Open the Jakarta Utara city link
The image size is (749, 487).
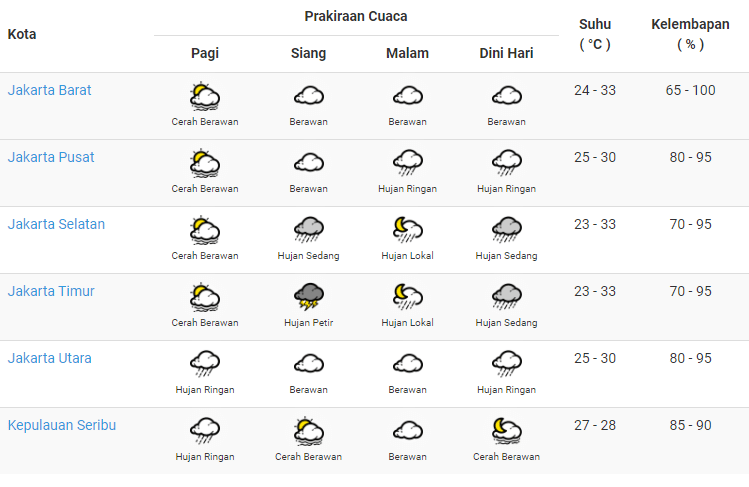(50, 358)
